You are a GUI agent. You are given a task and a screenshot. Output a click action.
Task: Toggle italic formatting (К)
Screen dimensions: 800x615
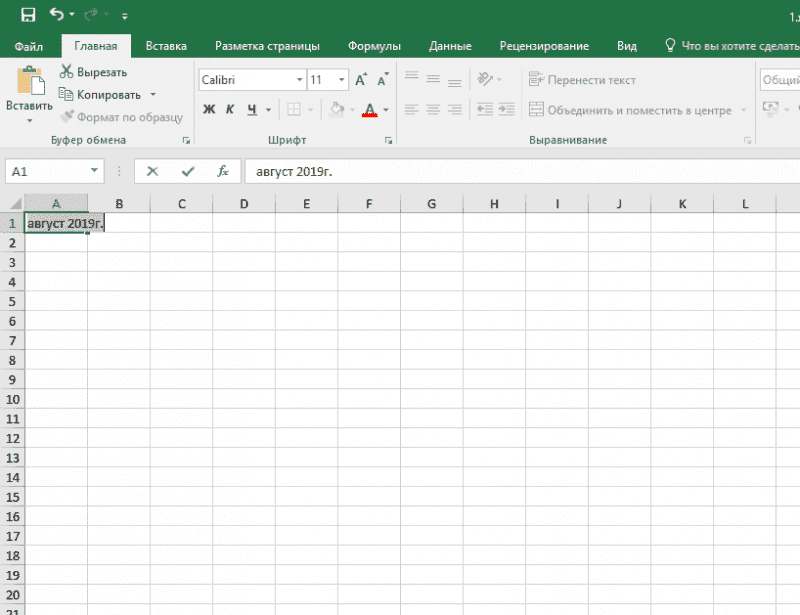click(230, 110)
